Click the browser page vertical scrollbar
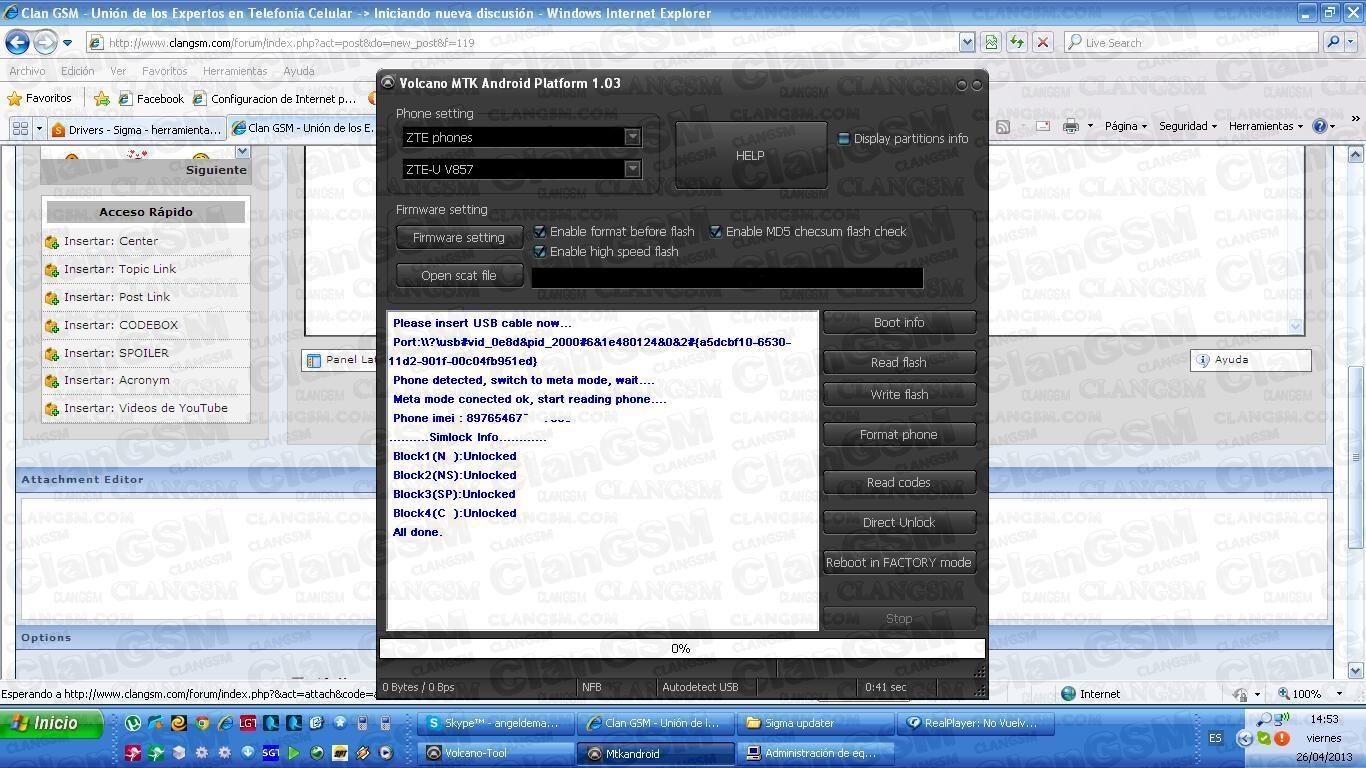 tap(1356, 412)
